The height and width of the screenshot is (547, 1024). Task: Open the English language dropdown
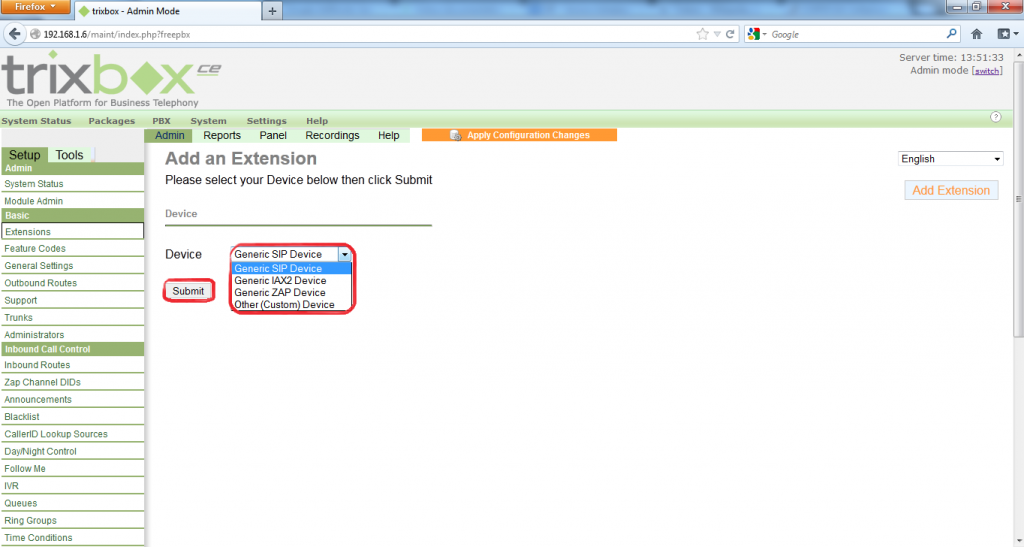pyautogui.click(x=950, y=159)
